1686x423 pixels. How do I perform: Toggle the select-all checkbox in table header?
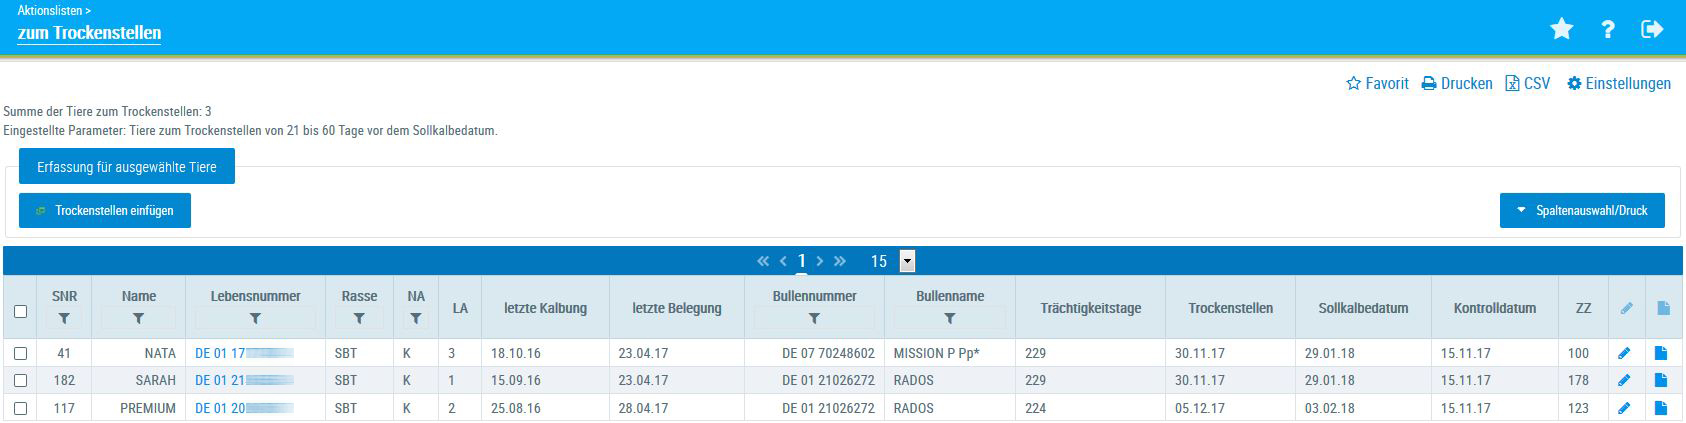pyautogui.click(x=20, y=311)
